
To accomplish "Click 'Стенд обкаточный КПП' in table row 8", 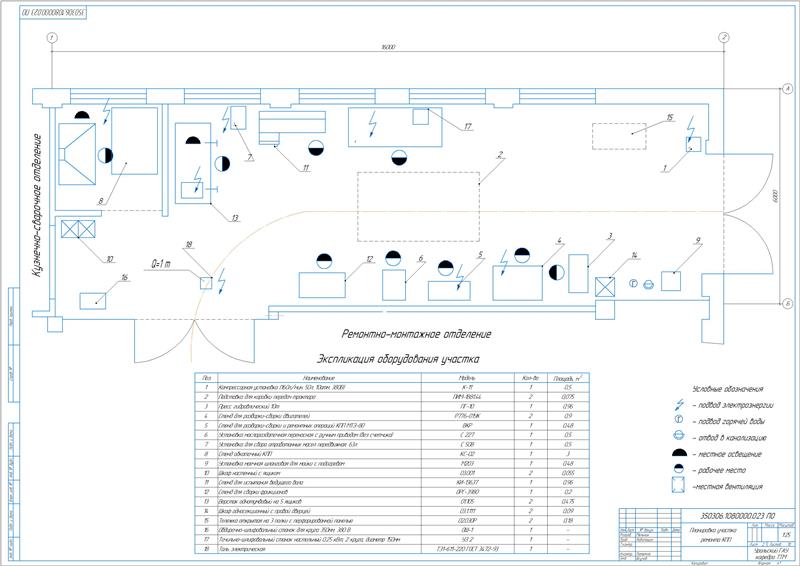I will [245, 454].
